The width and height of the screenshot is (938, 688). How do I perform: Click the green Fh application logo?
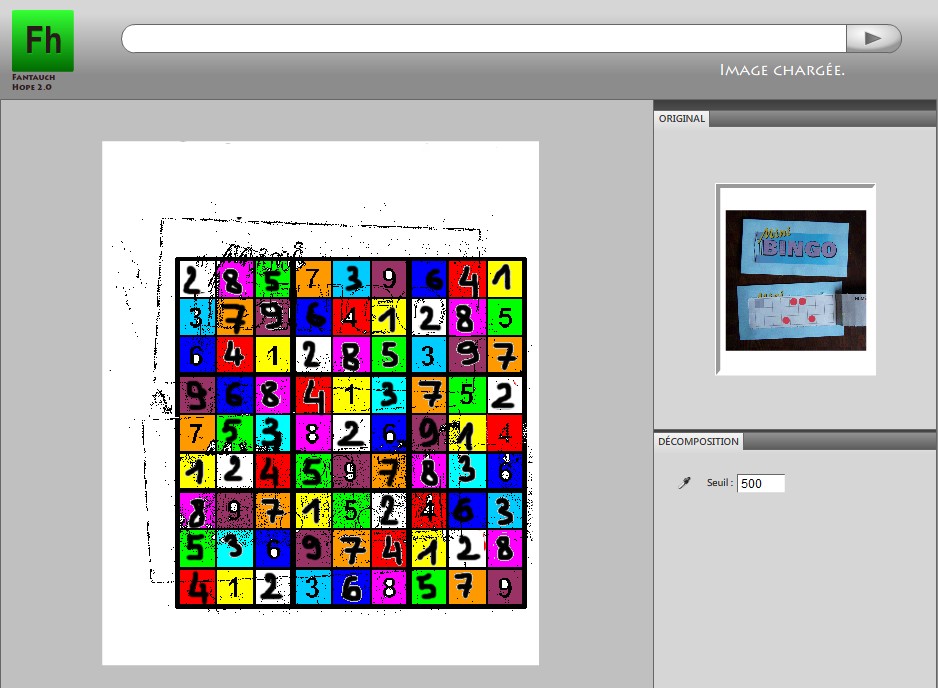coord(42,40)
